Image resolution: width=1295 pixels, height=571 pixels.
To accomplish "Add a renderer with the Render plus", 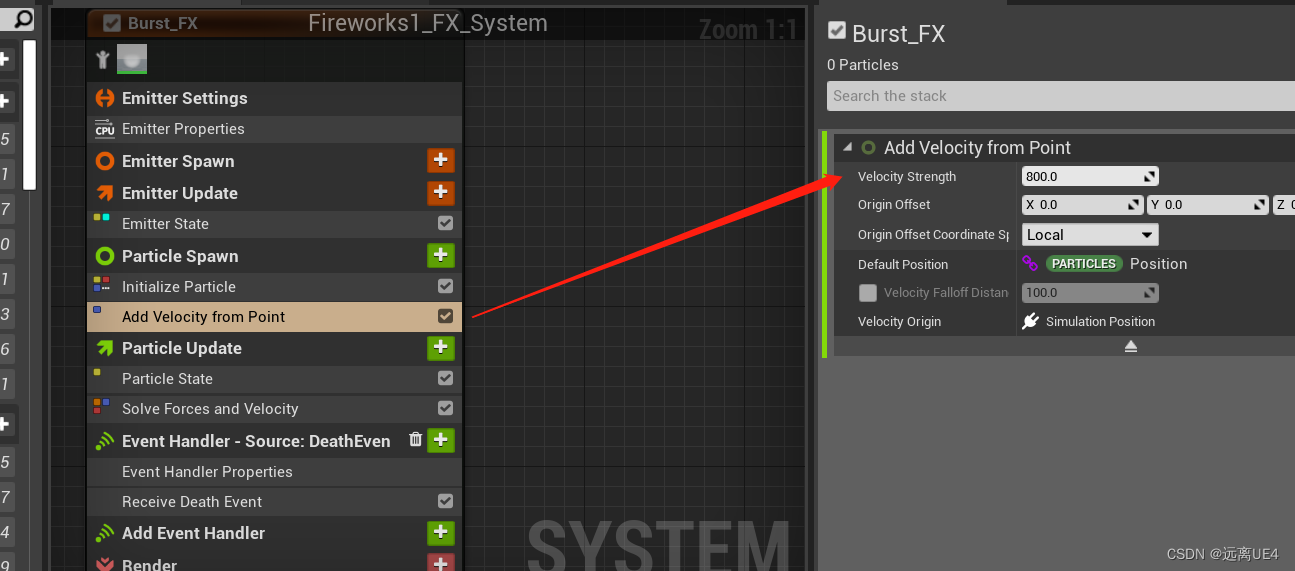I will click(x=441, y=563).
